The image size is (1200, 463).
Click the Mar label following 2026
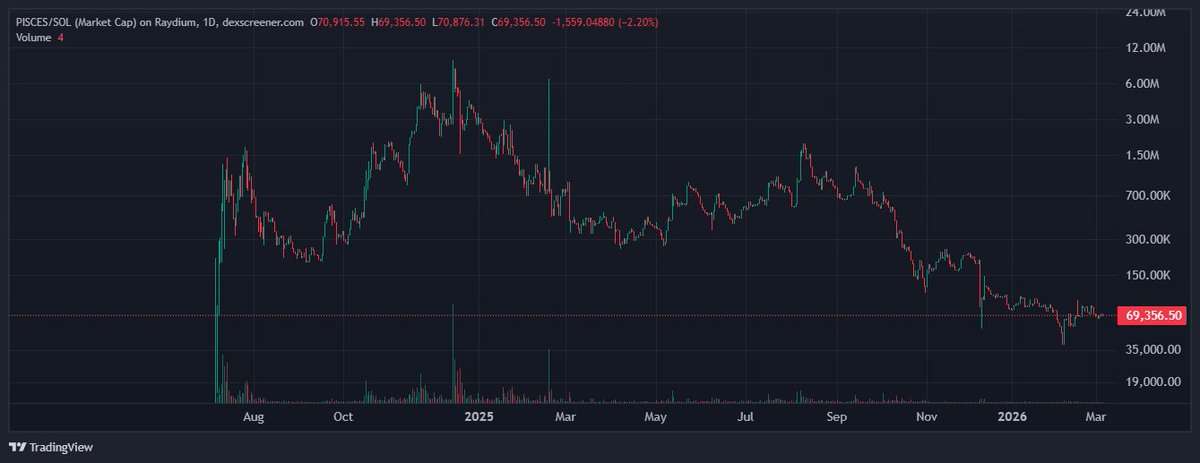coord(1098,415)
